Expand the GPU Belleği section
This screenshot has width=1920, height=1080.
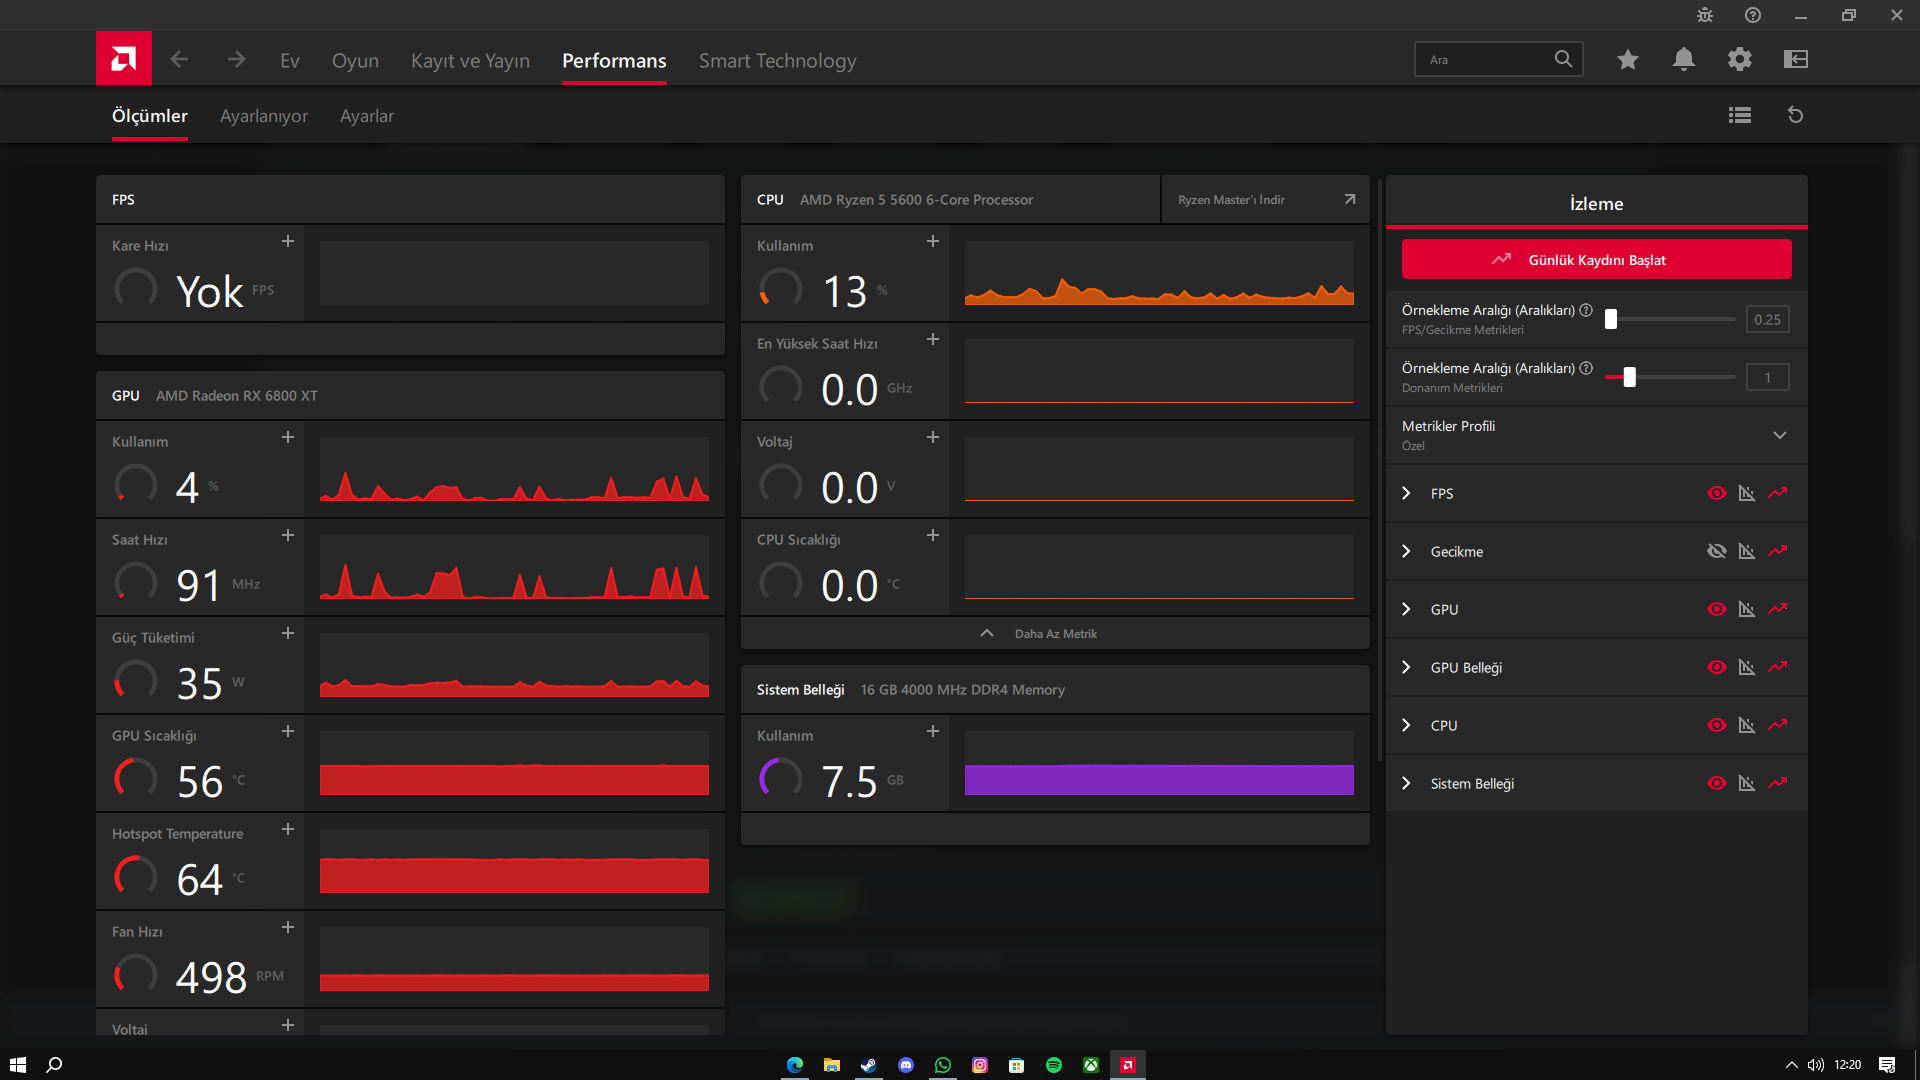(x=1406, y=667)
